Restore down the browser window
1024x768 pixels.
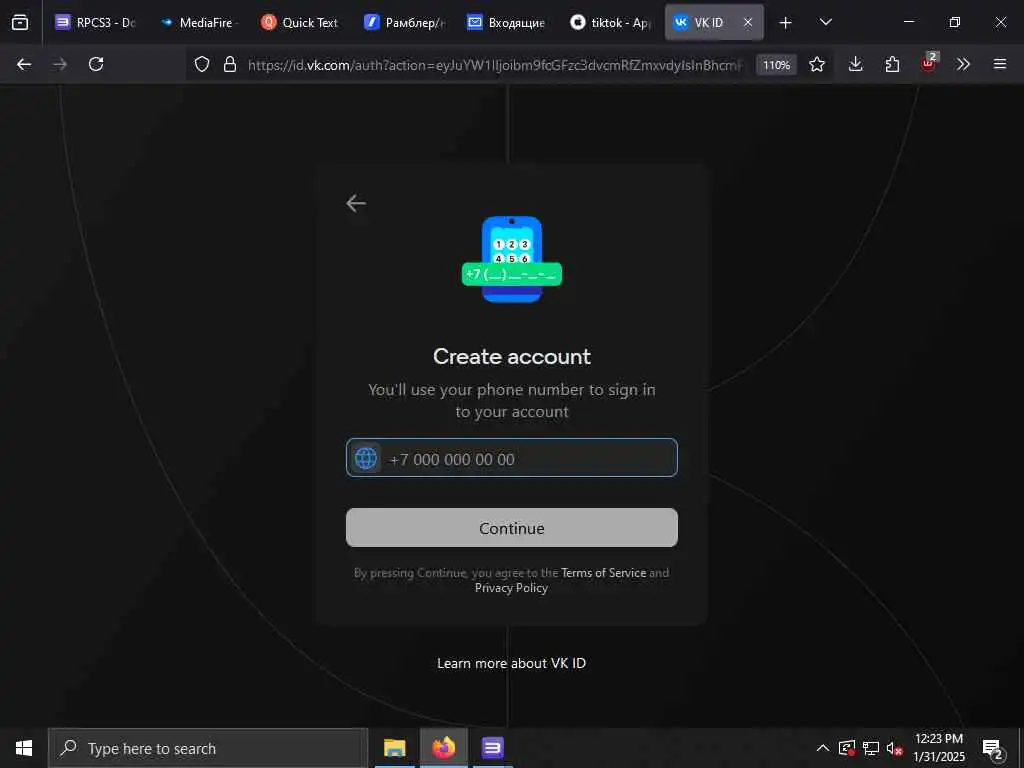955,22
